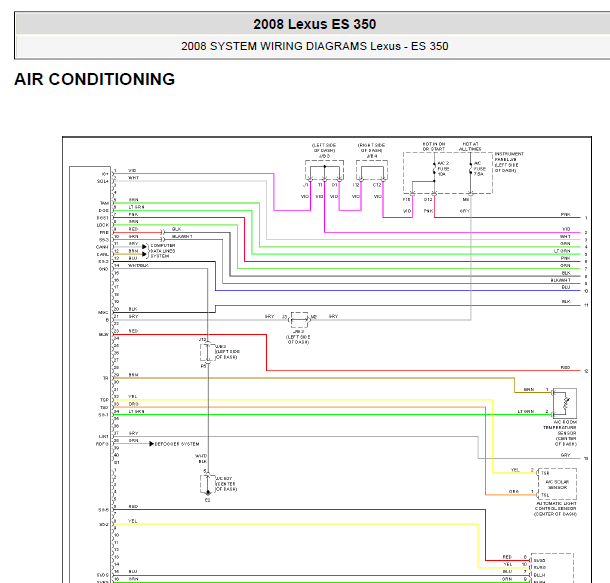Click the arrow pointing to DEFOGGER SYSTEM
This screenshot has width=610, height=583.
coord(151,444)
